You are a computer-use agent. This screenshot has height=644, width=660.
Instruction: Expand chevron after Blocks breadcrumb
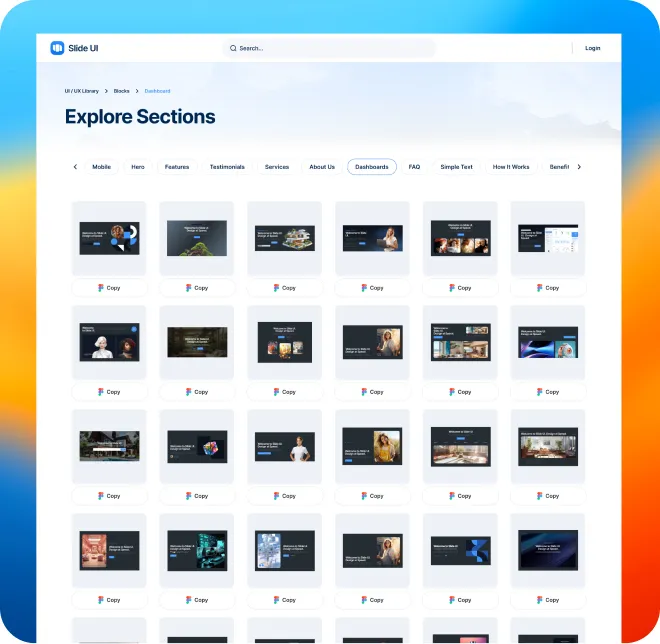click(x=137, y=91)
